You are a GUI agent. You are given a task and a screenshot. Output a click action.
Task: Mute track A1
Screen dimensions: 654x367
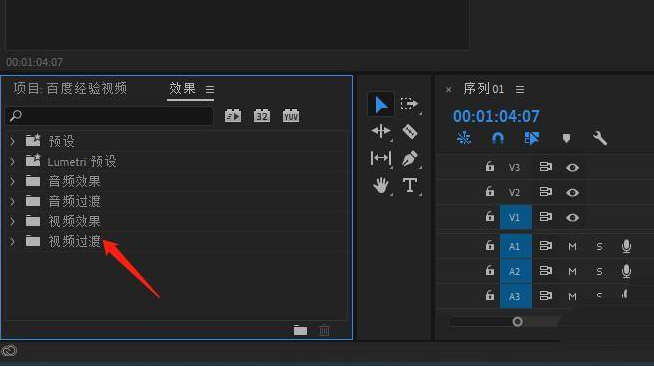click(x=572, y=246)
